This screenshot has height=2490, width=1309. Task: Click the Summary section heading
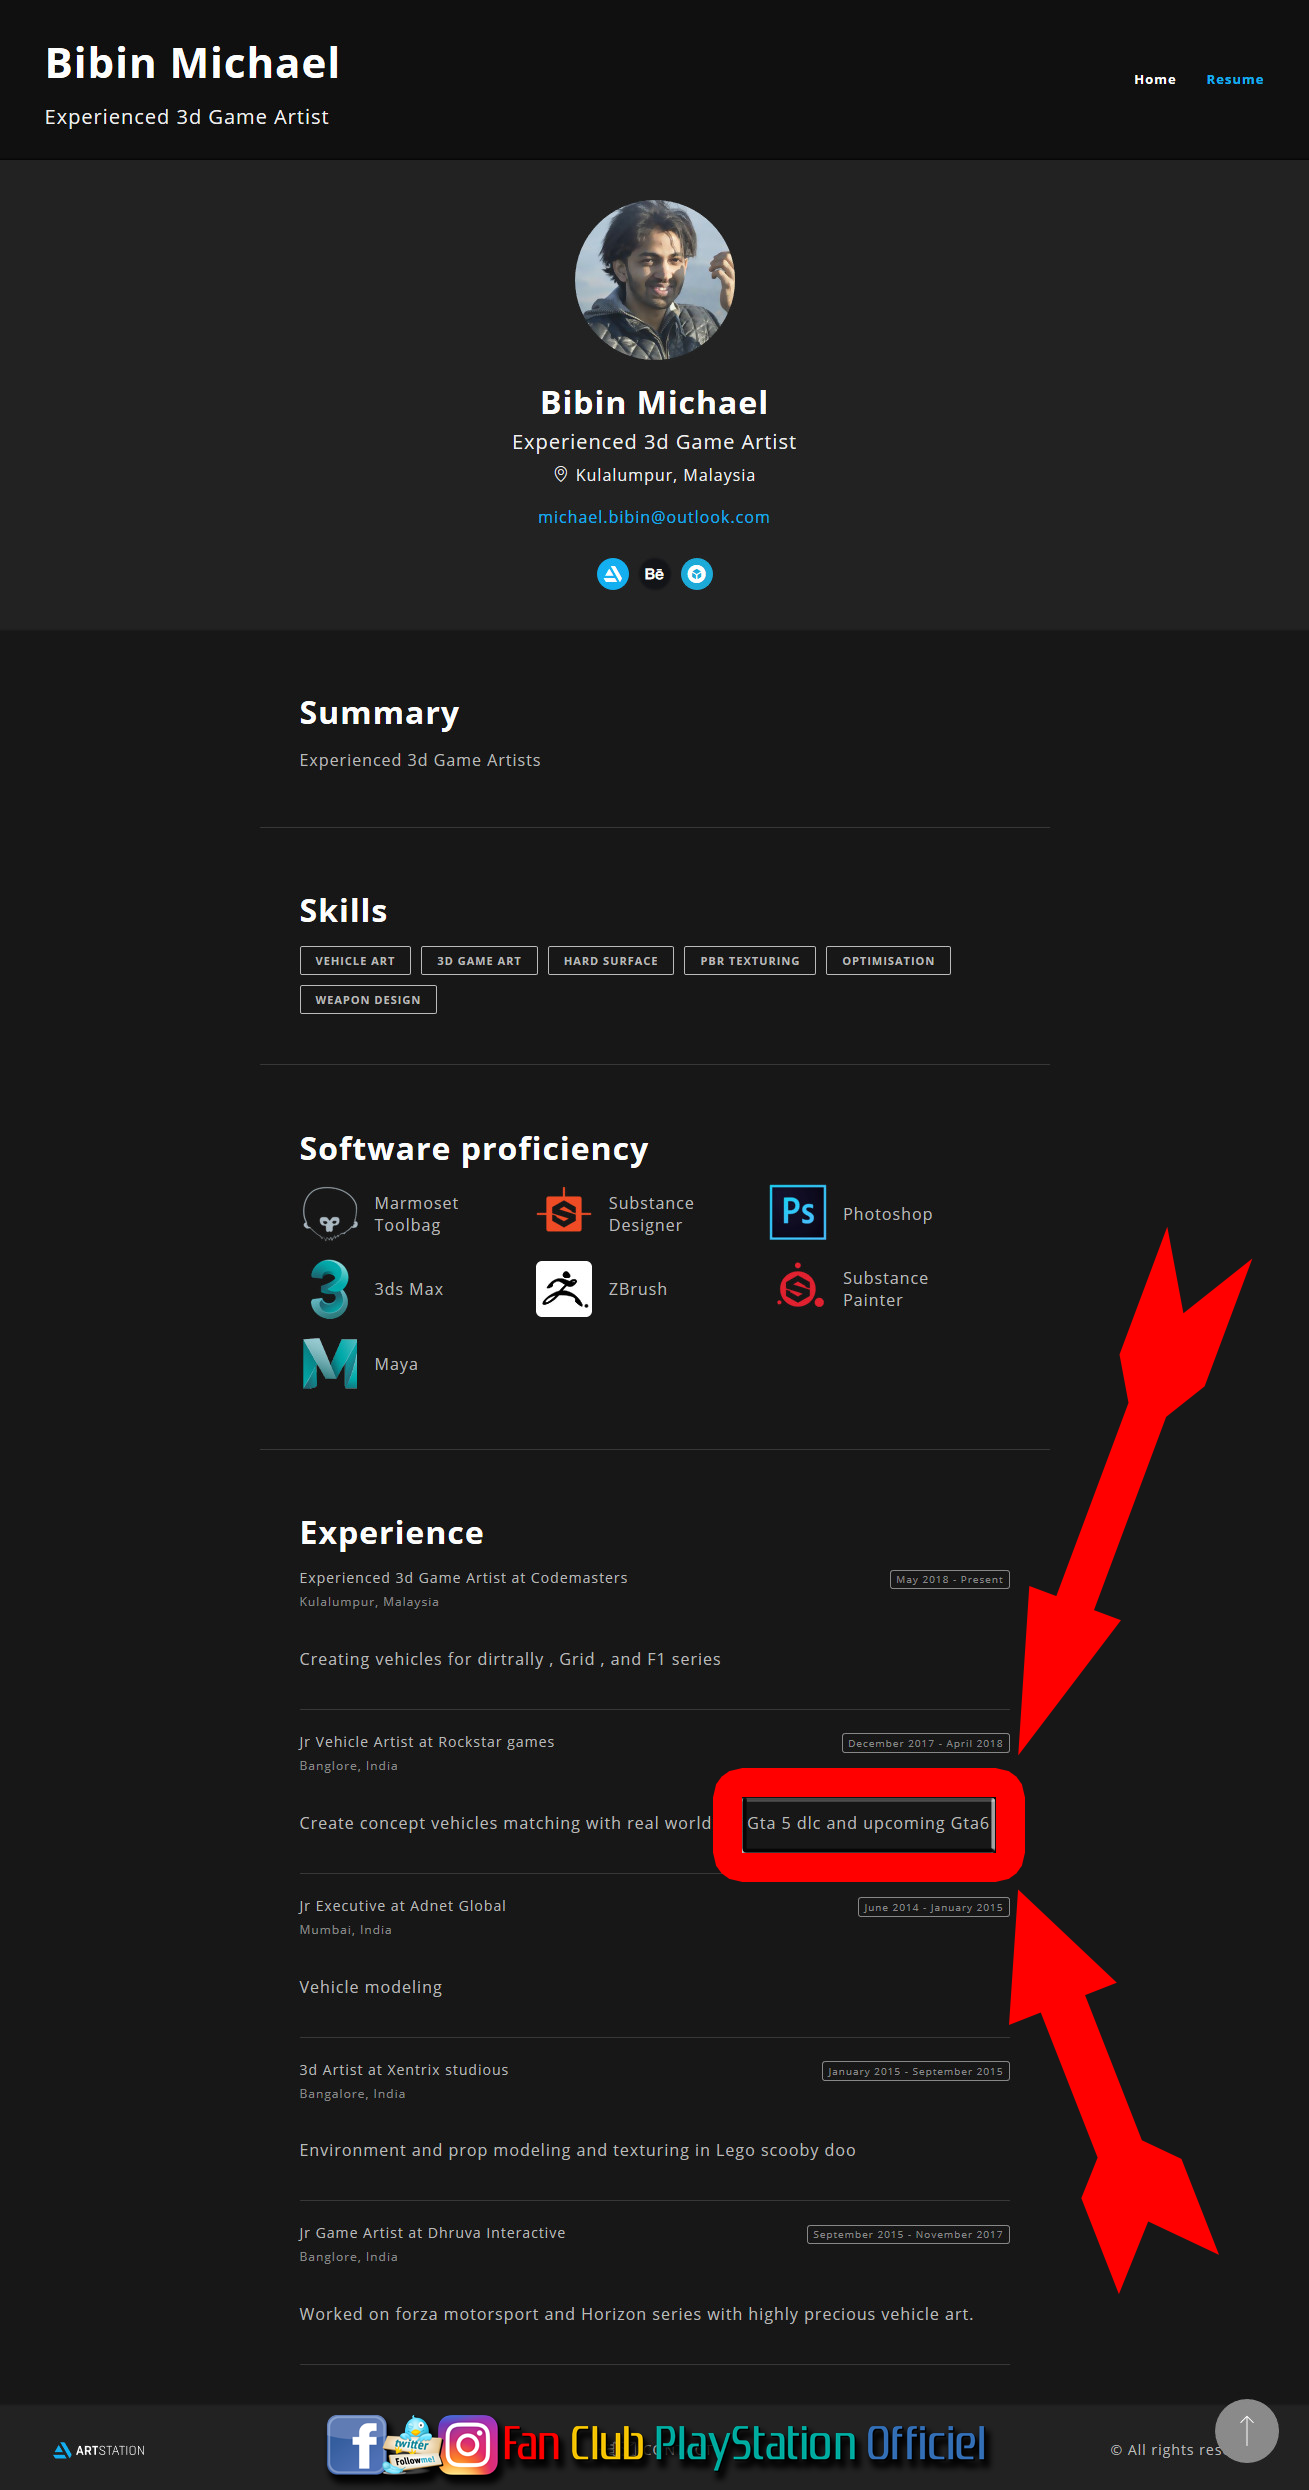379,713
